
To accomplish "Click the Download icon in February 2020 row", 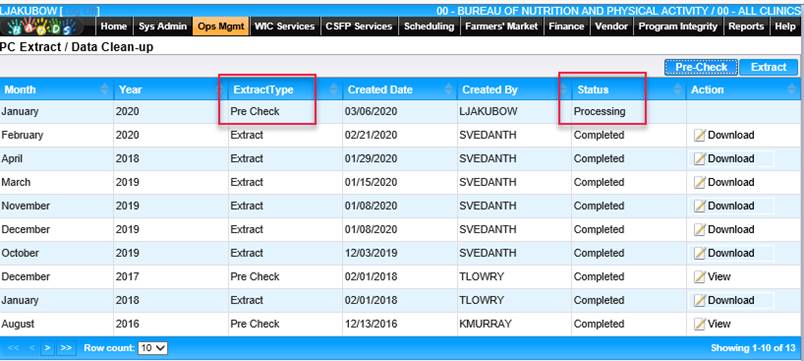I will pyautogui.click(x=700, y=135).
